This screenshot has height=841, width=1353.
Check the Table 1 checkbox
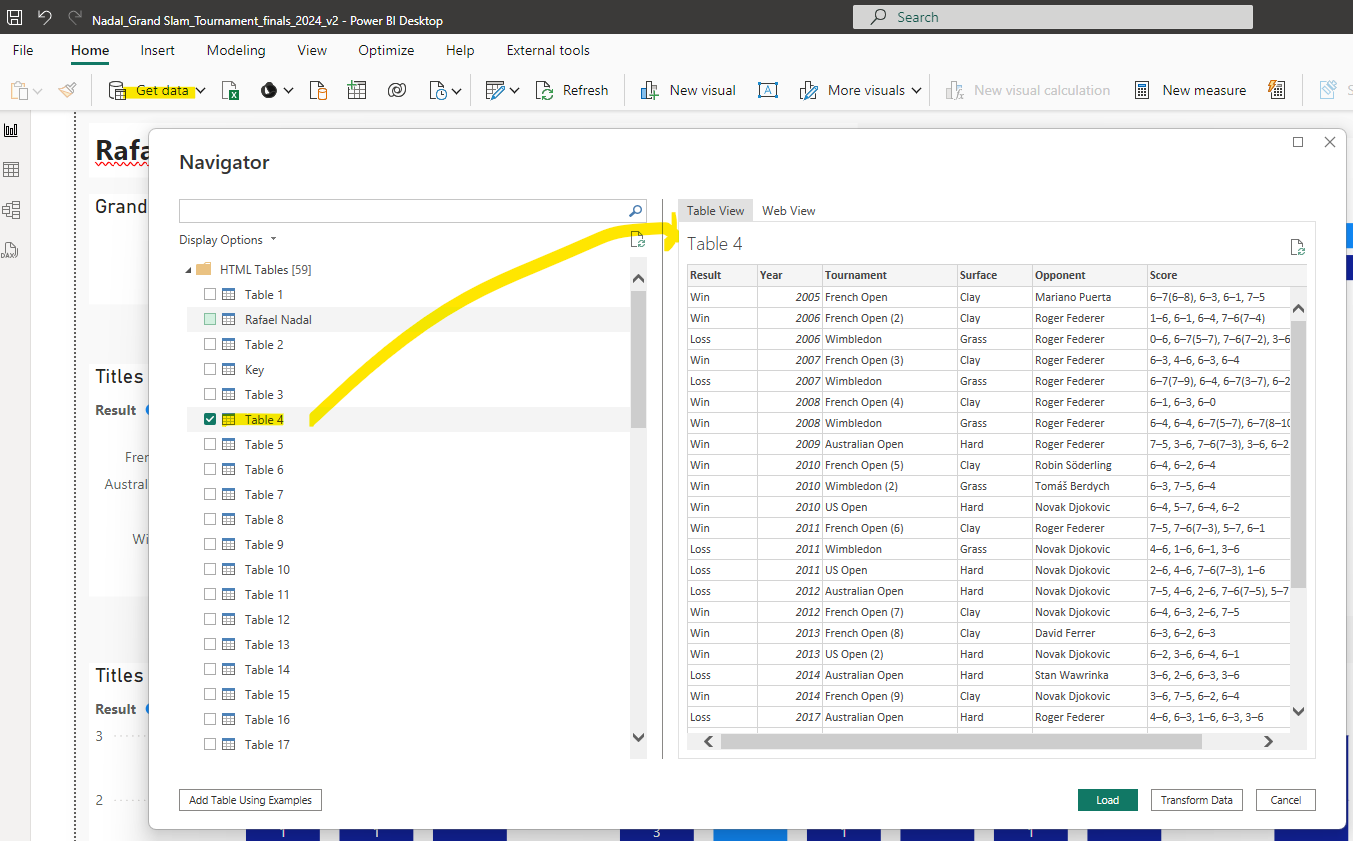(210, 294)
